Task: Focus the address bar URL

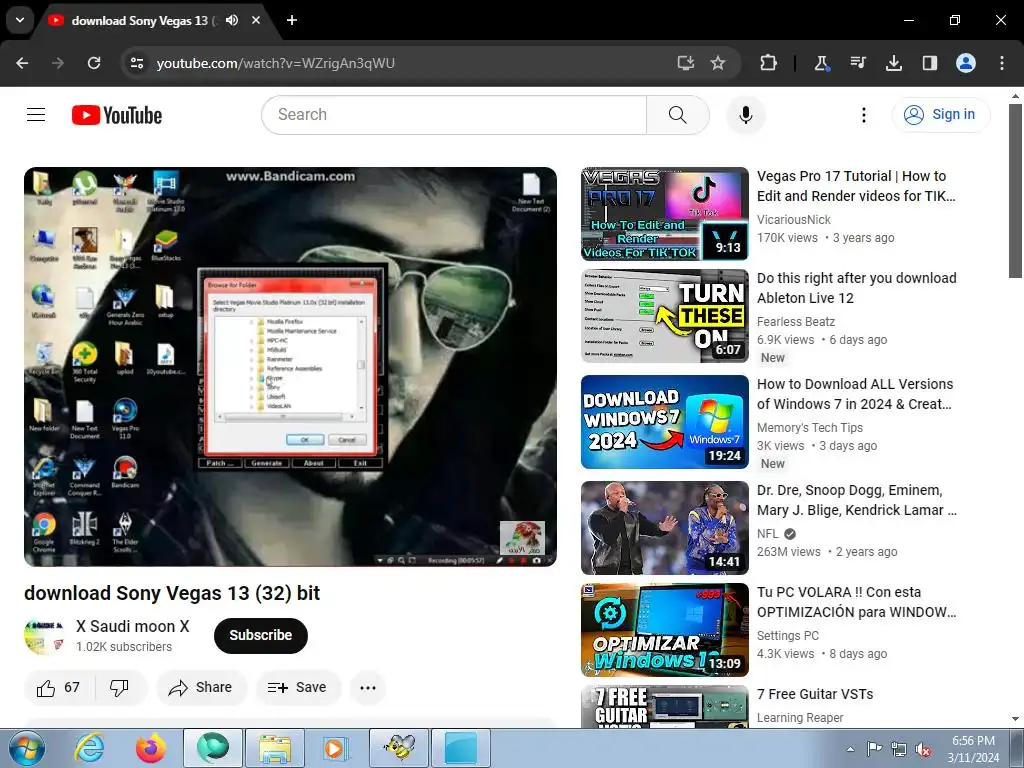Action: tap(276, 63)
